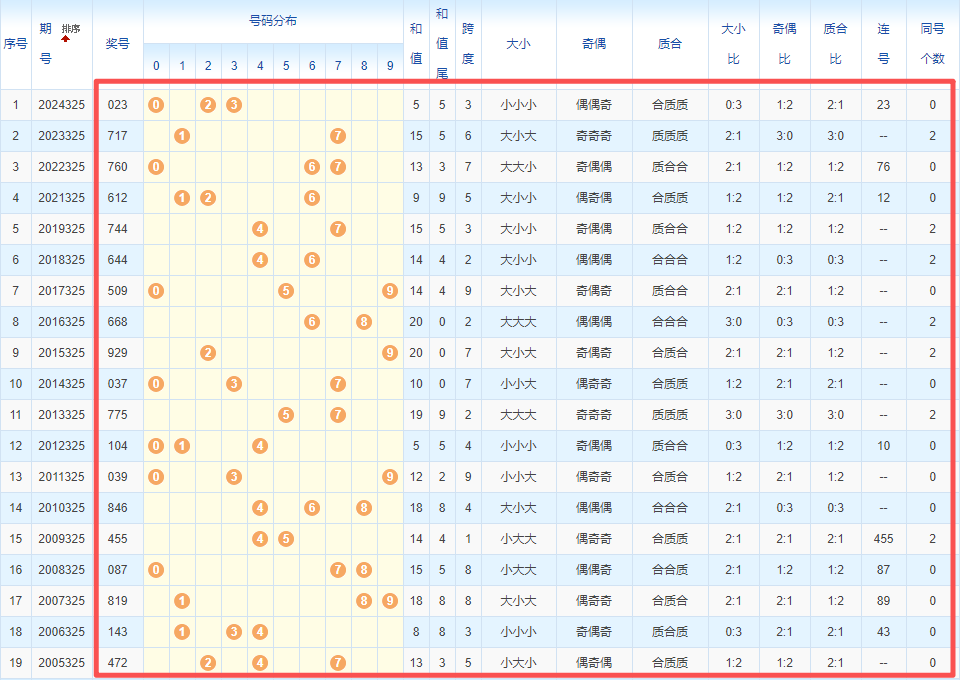Screen dimensions: 960x680
Task: Click the 奇偶 column header
Action: click(593, 44)
